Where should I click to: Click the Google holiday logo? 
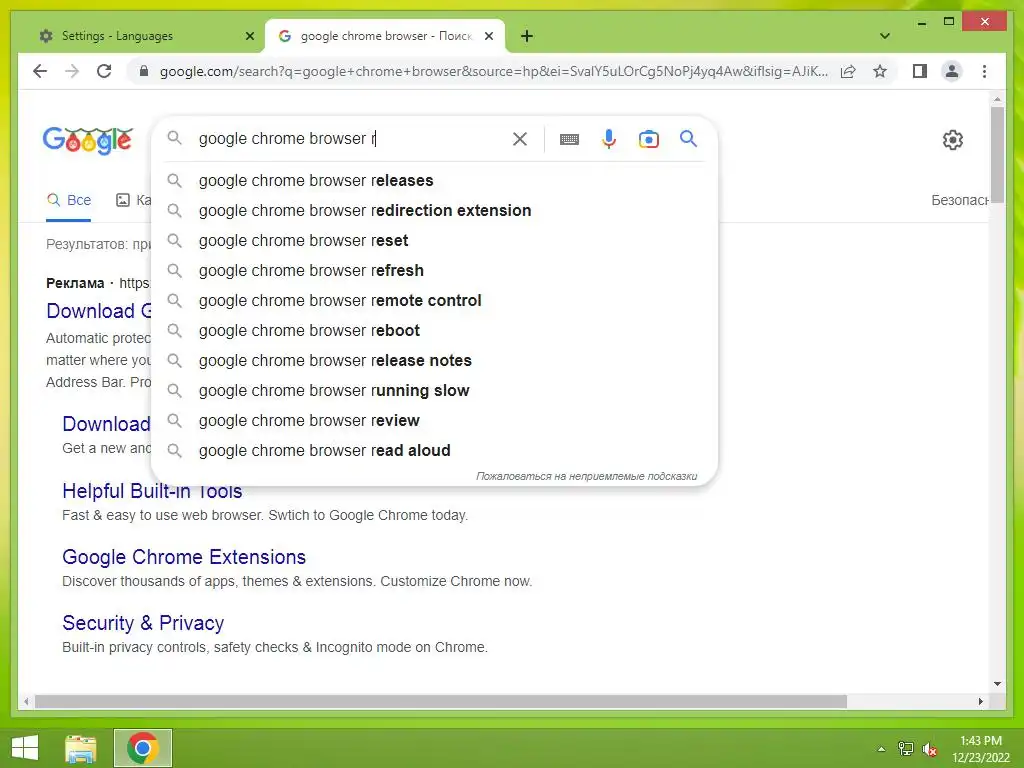(x=88, y=140)
